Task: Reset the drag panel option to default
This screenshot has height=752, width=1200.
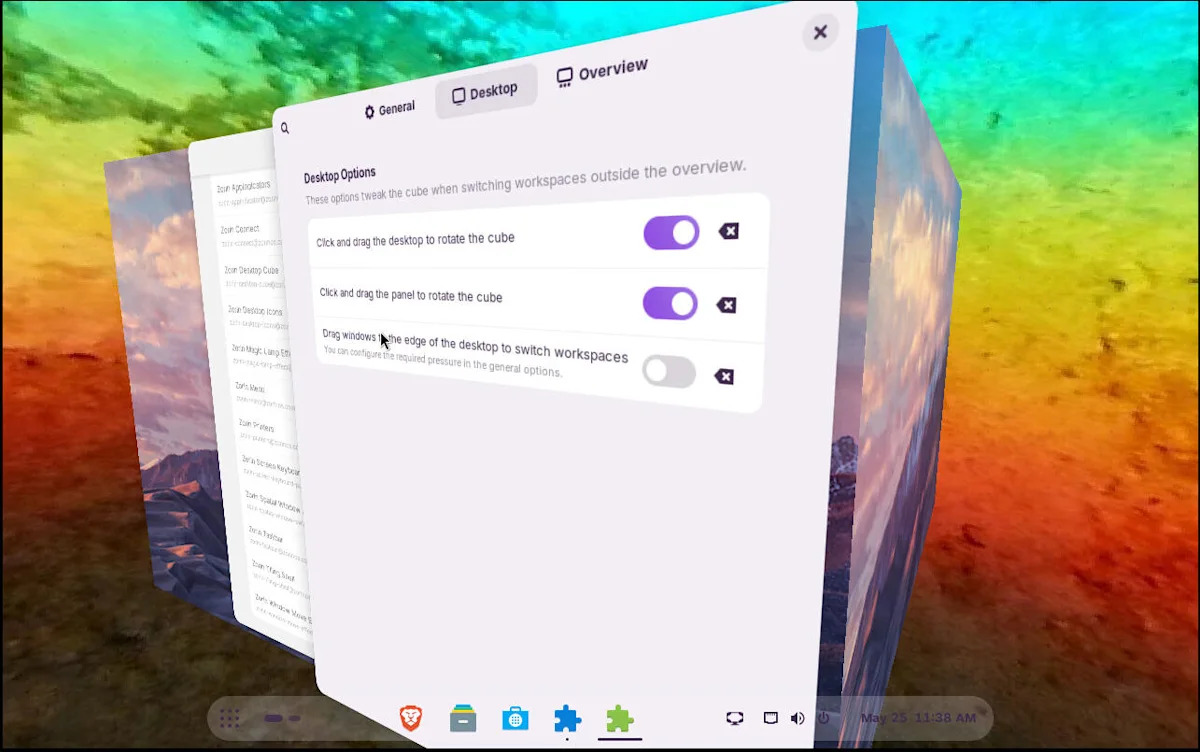Action: tap(727, 305)
